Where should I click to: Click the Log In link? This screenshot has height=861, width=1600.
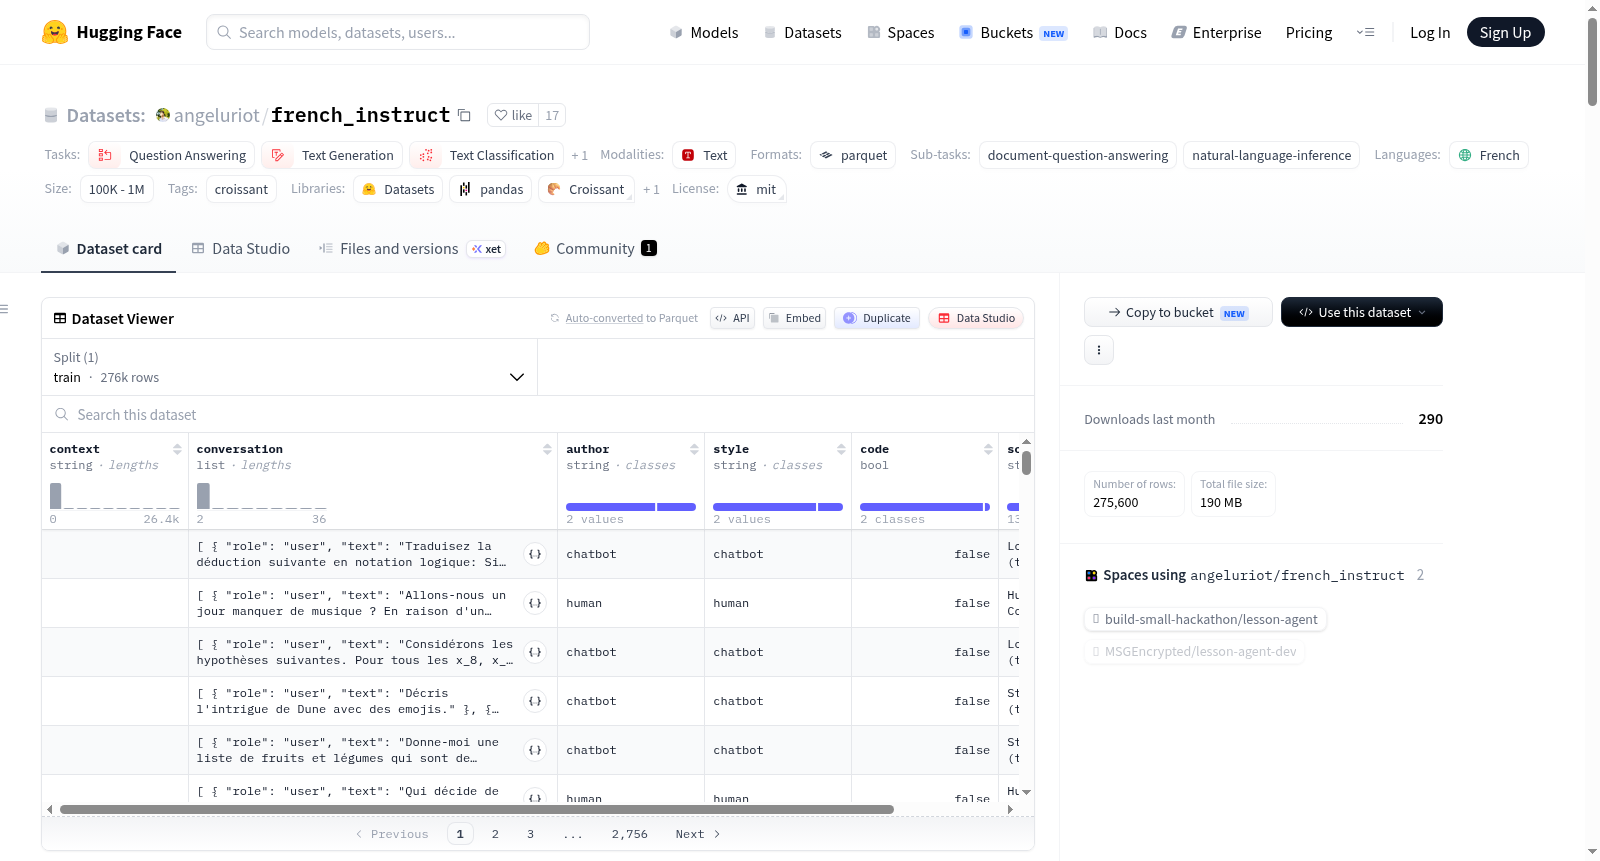point(1430,32)
